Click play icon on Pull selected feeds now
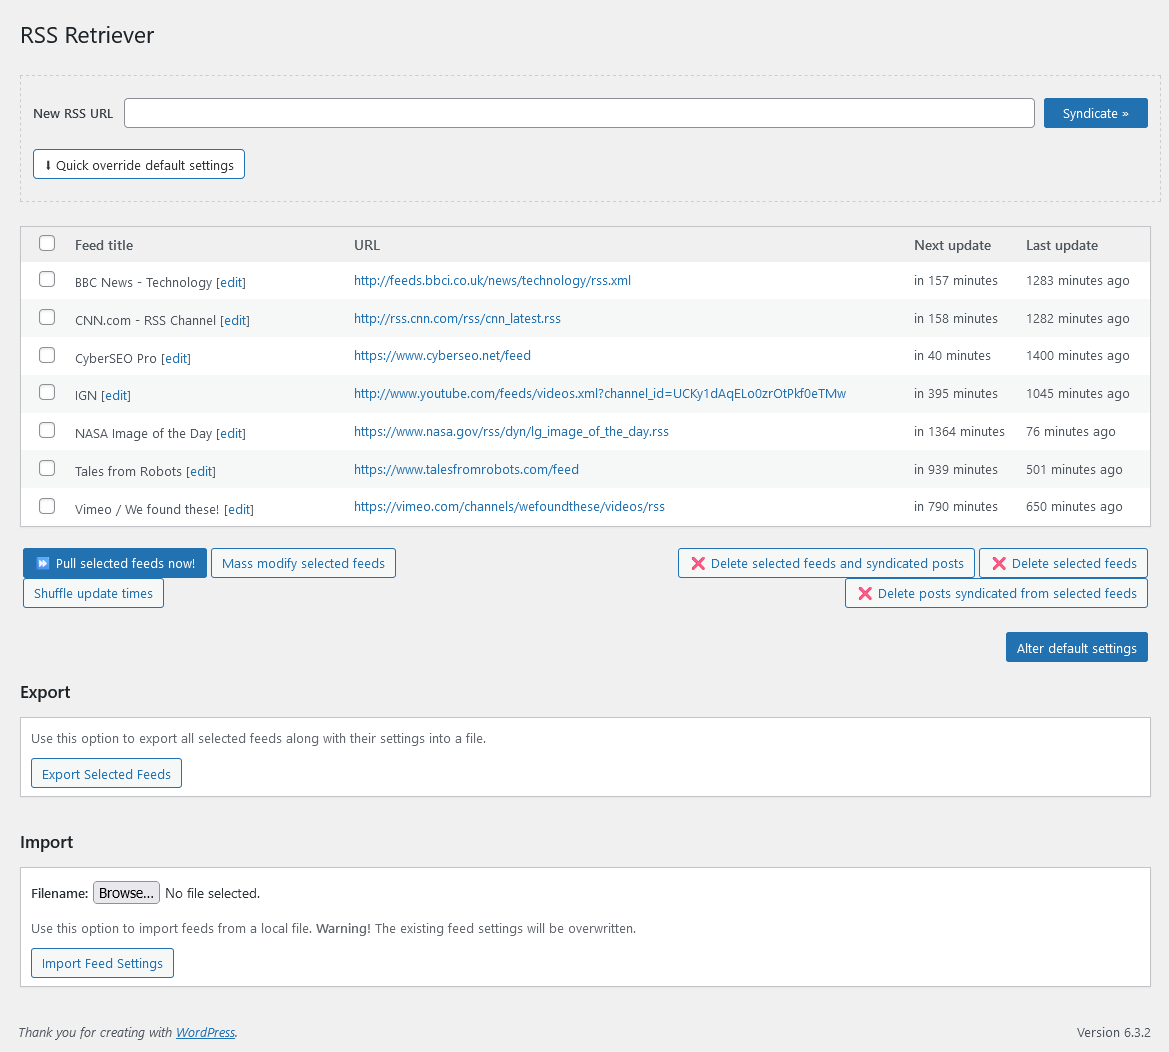 point(42,563)
